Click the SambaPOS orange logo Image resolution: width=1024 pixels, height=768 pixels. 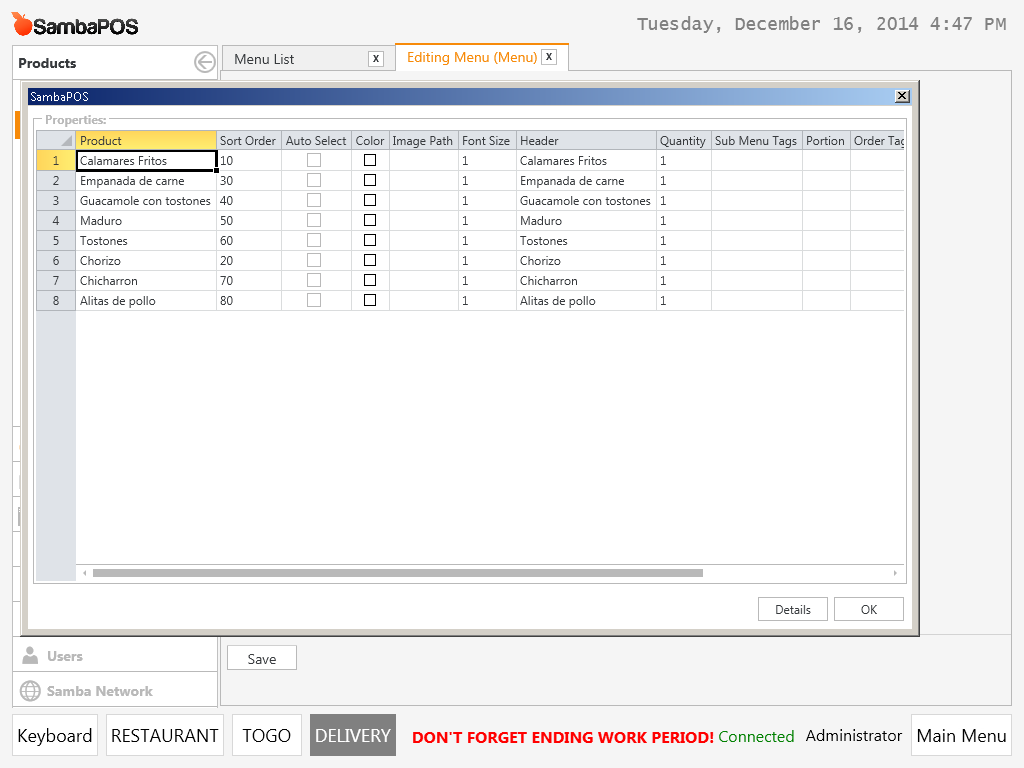click(22, 24)
